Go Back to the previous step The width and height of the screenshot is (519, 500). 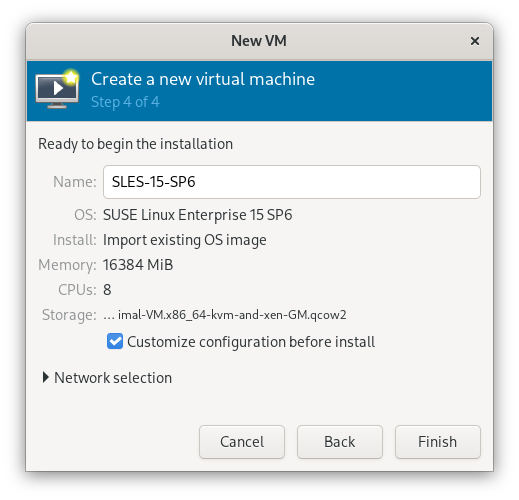[x=340, y=442]
